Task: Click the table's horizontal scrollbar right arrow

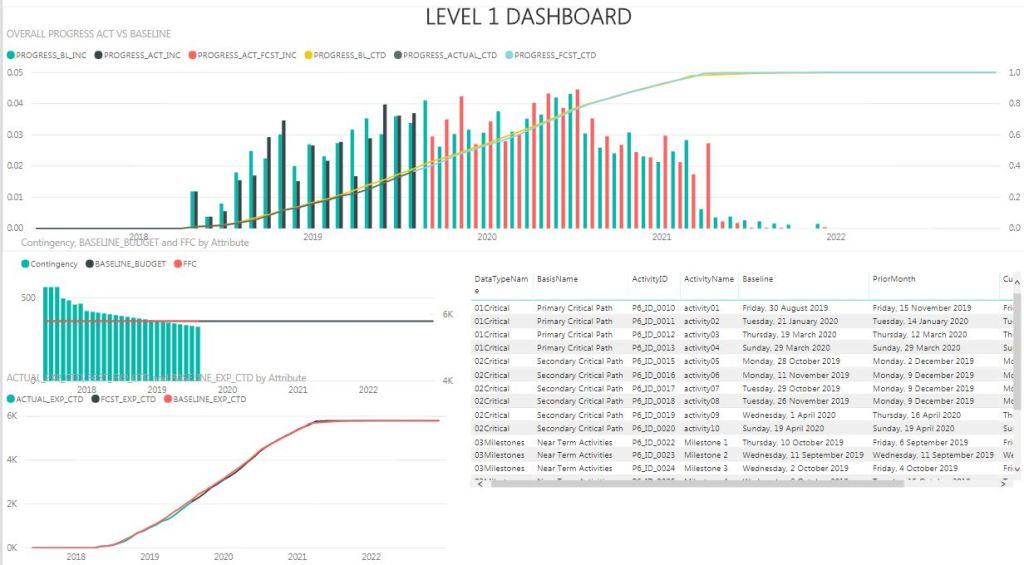Action: [1004, 483]
